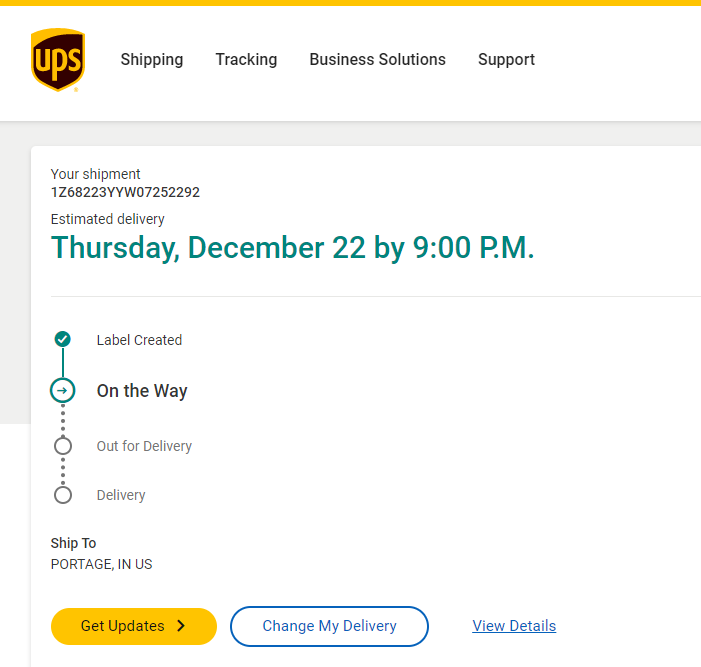Select tracking number 1Z68223YYW07252292
This screenshot has height=667, width=701.
coord(125,192)
